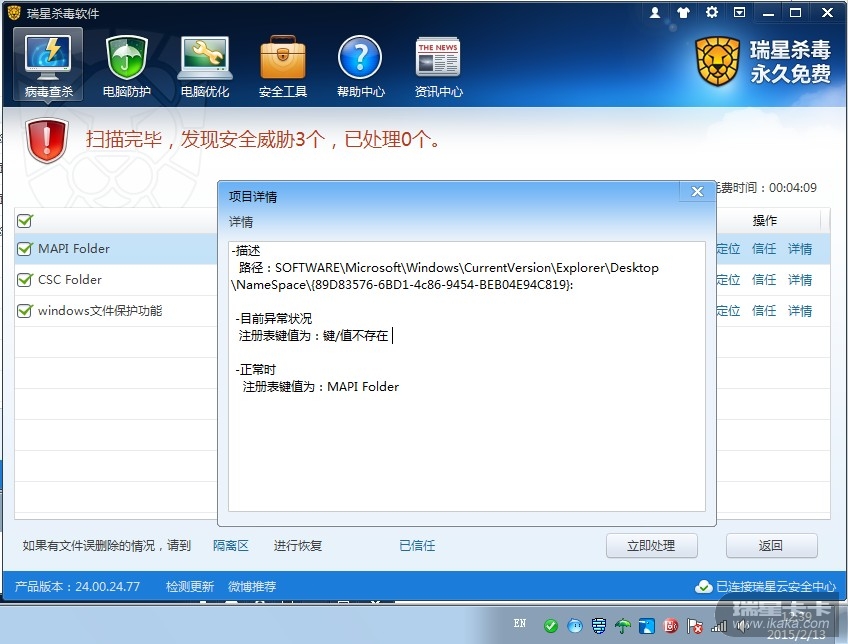848x644 pixels.
Task: Open the title bar dropdown menu icon
Action: click(x=739, y=12)
